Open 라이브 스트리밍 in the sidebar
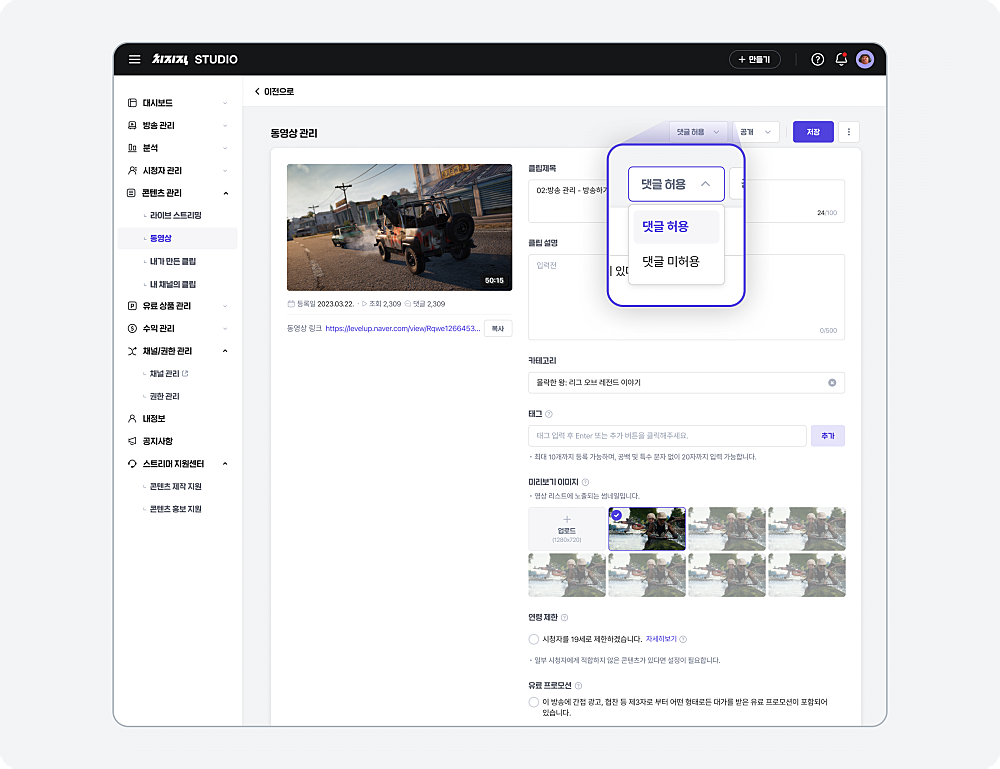This screenshot has width=1000, height=769. tap(175, 216)
